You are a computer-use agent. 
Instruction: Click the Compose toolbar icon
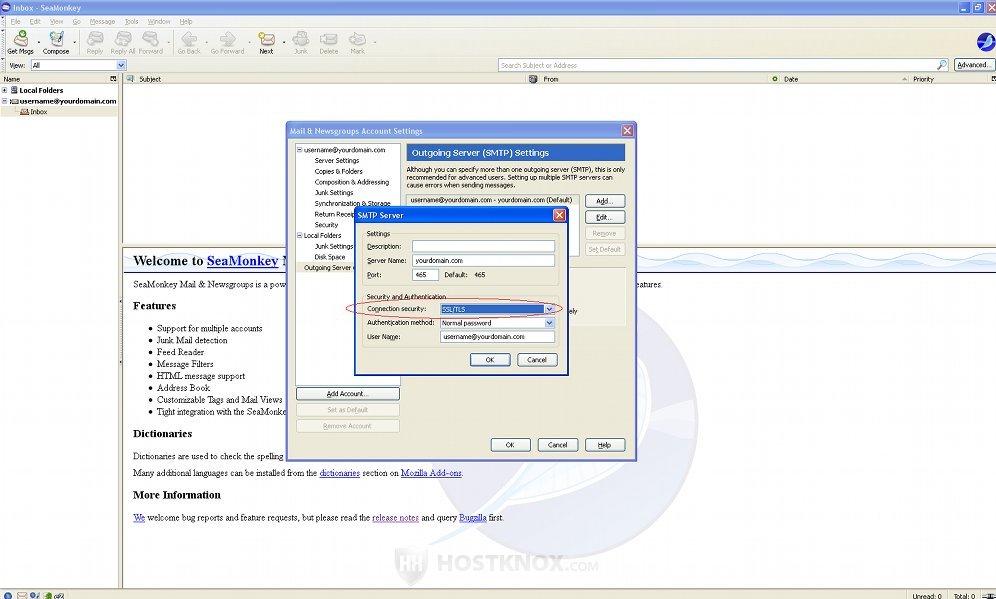tap(56, 39)
